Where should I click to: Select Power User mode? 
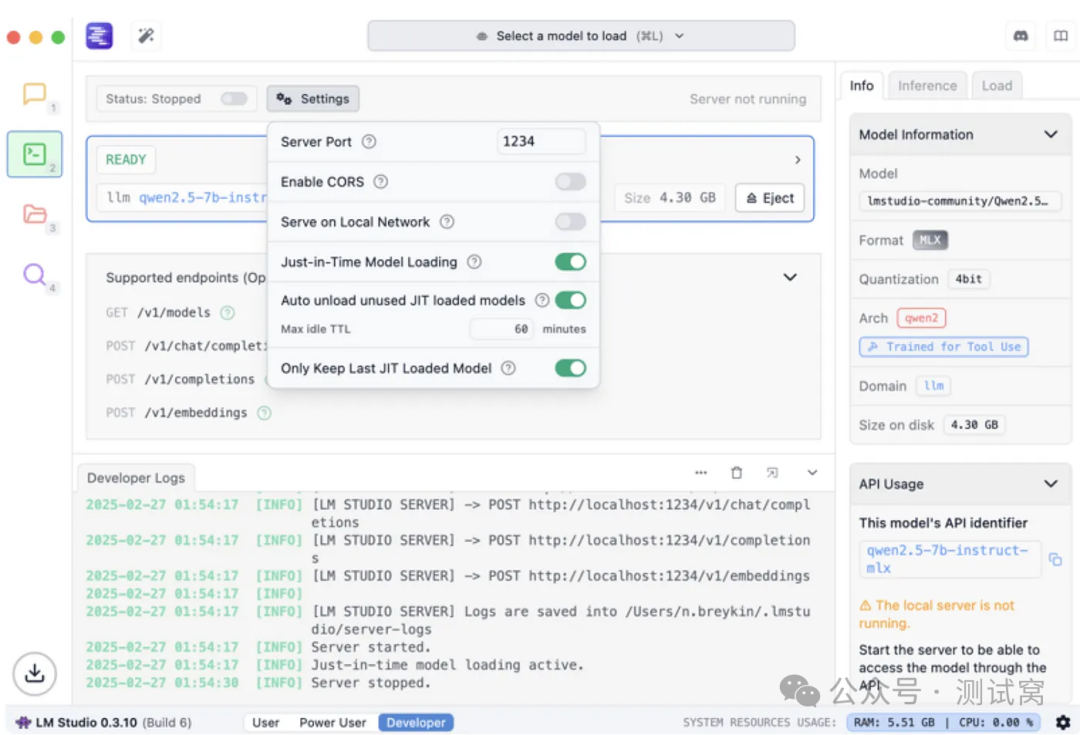pos(333,723)
